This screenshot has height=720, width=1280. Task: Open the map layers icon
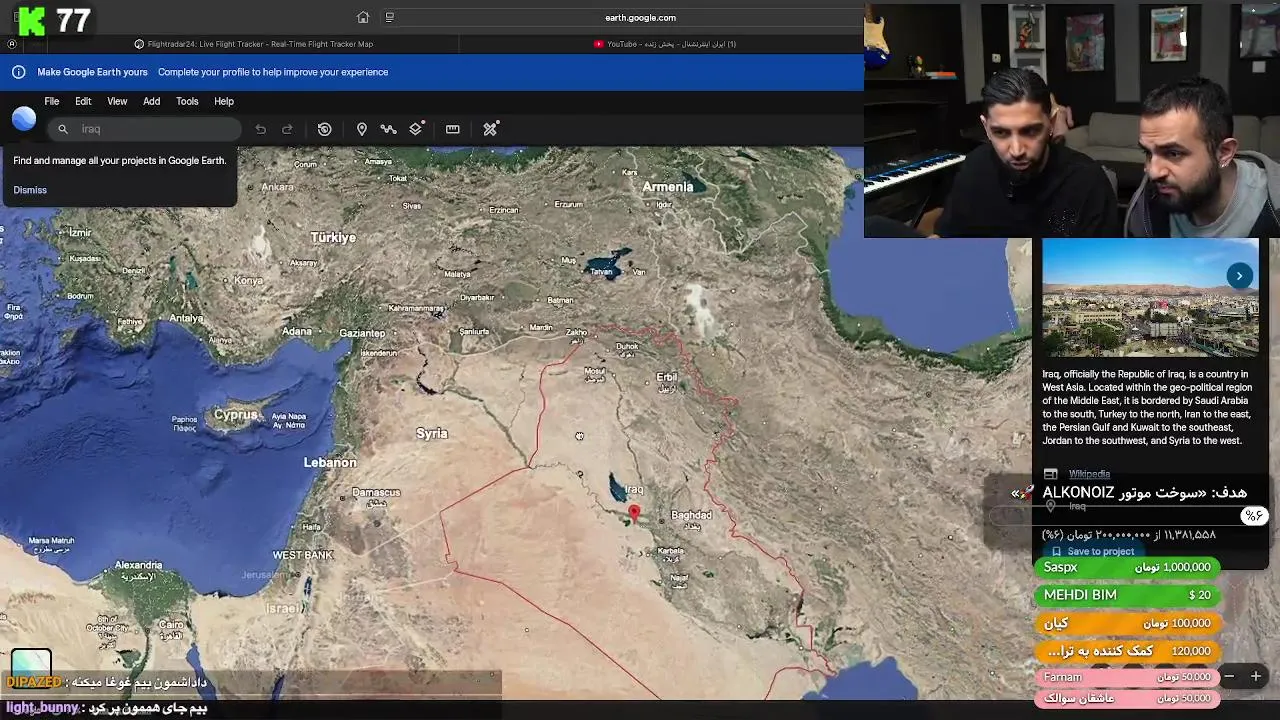click(x=416, y=129)
